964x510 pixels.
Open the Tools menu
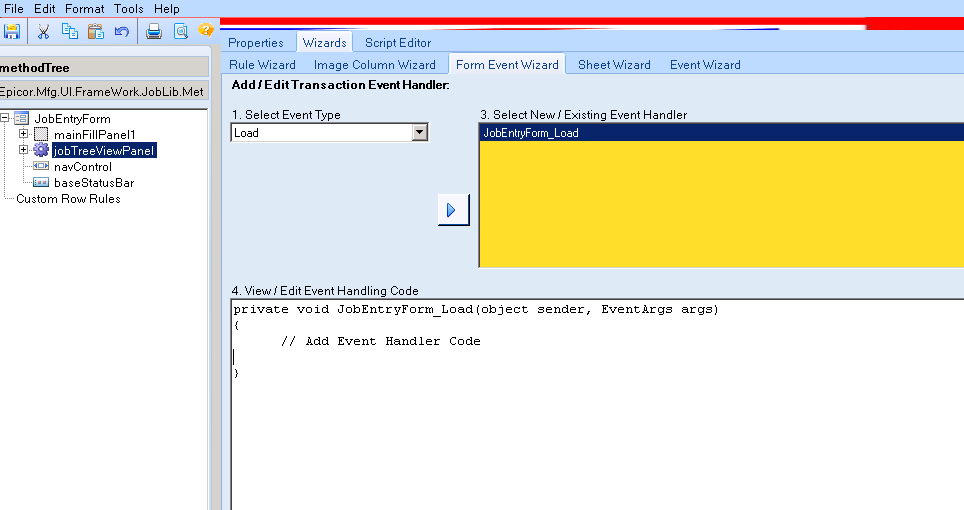point(128,9)
